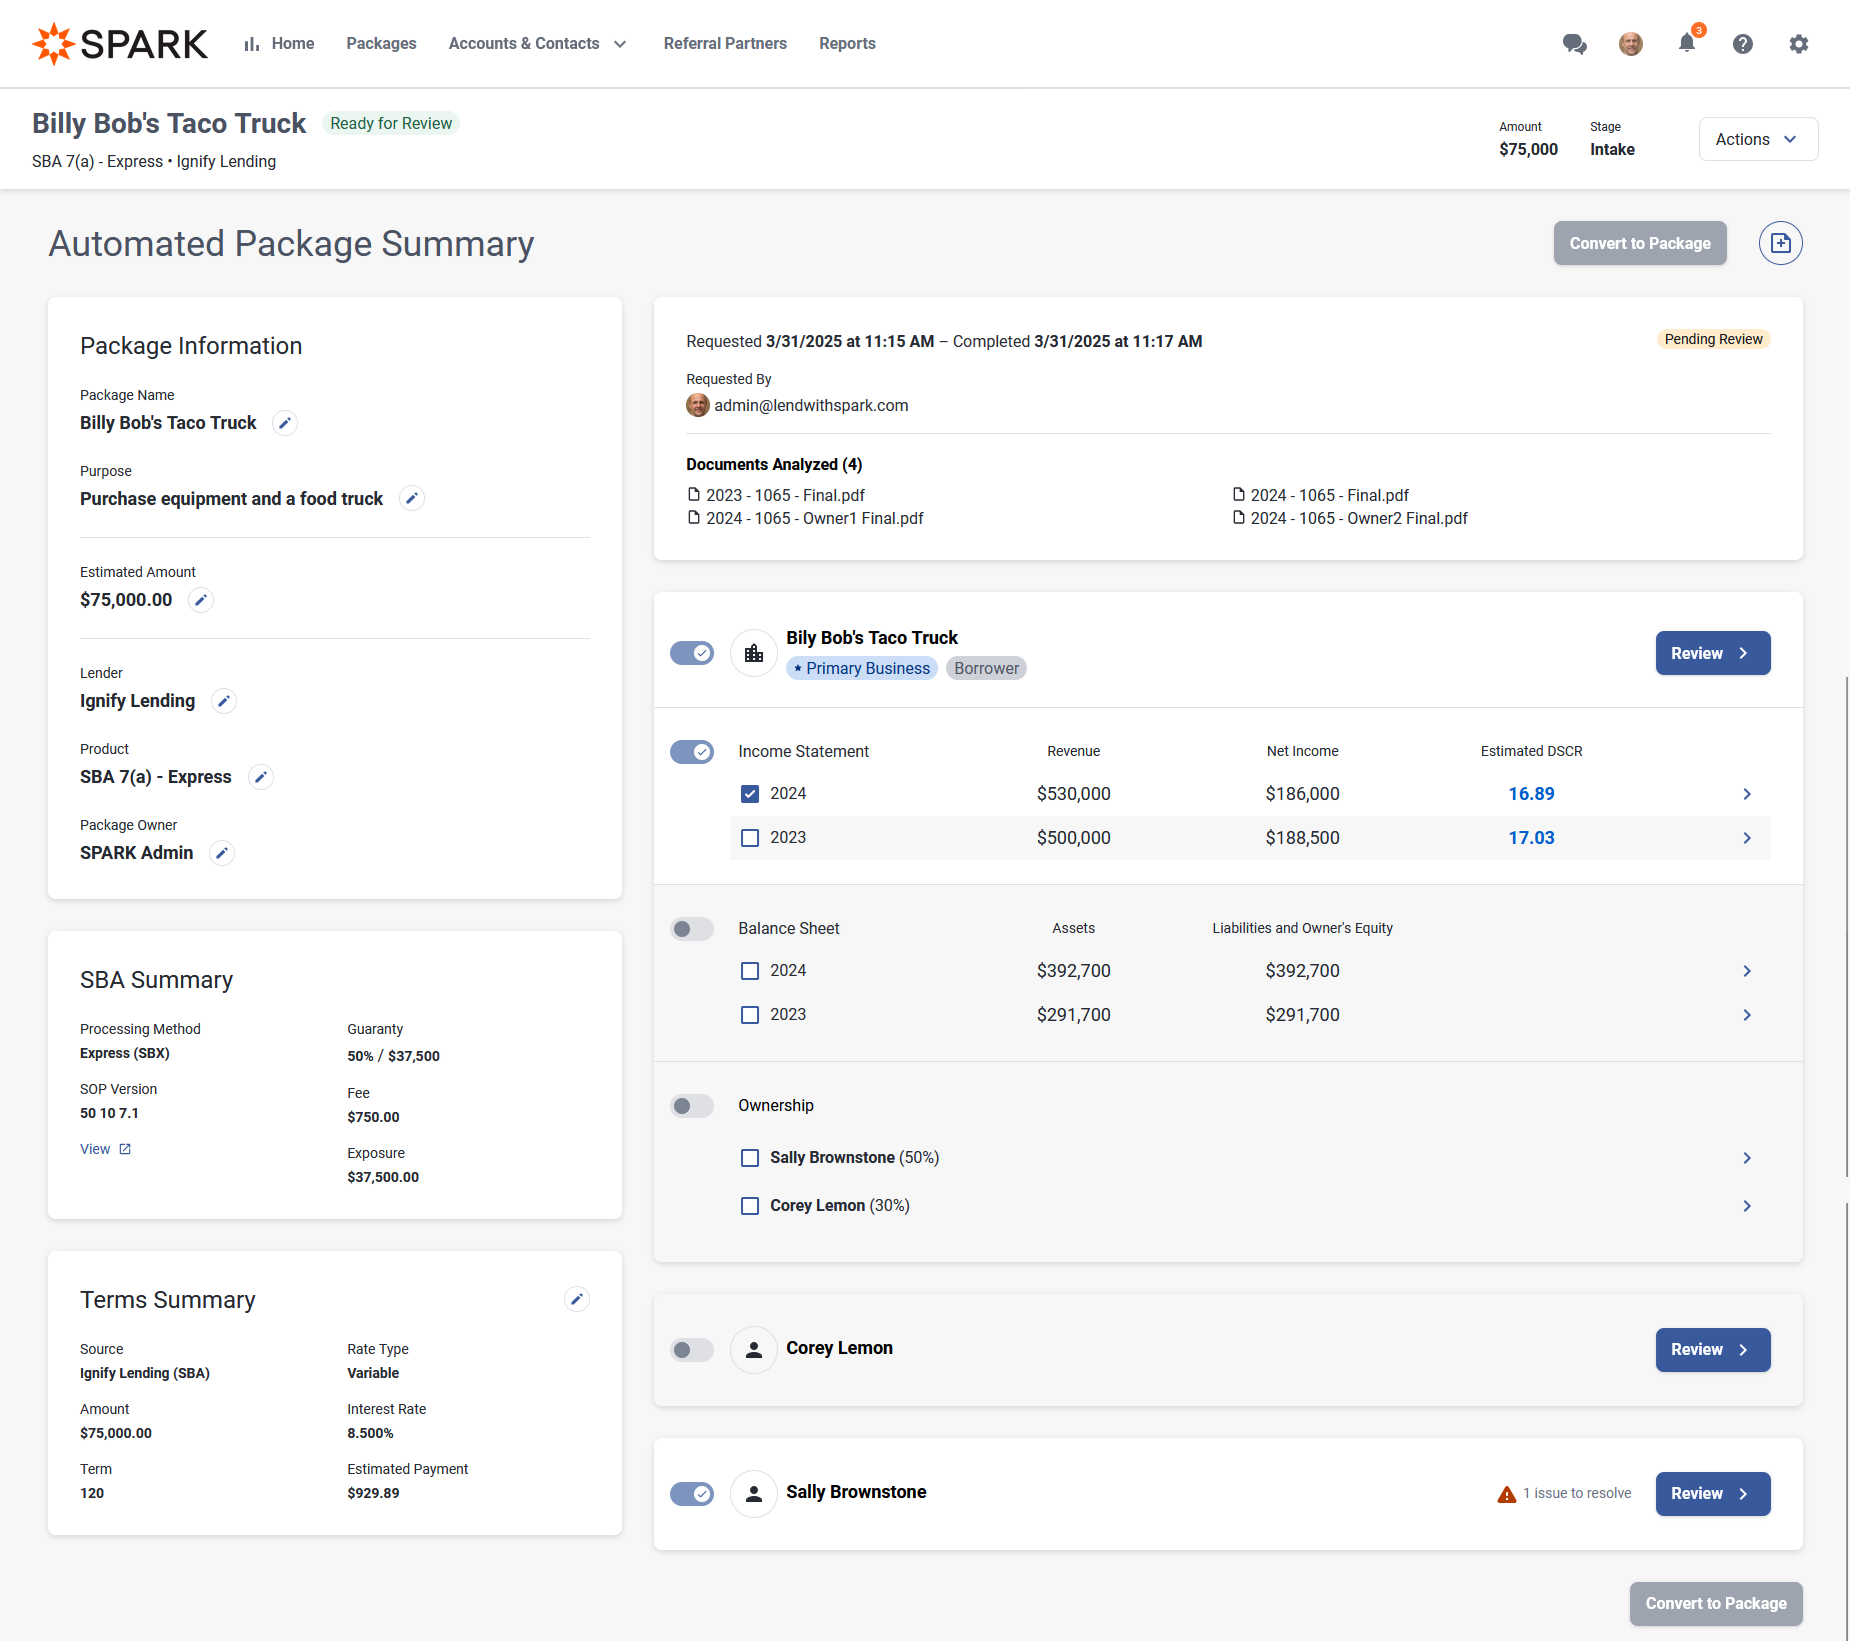Toggle the Income Statement switch
Screen dimensions: 1850x1641
[692, 752]
